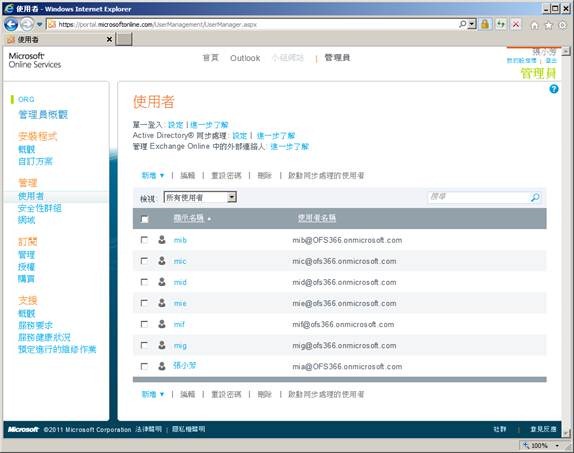
Task: Sort by 使用者名稱 column header
Action: click(x=317, y=218)
